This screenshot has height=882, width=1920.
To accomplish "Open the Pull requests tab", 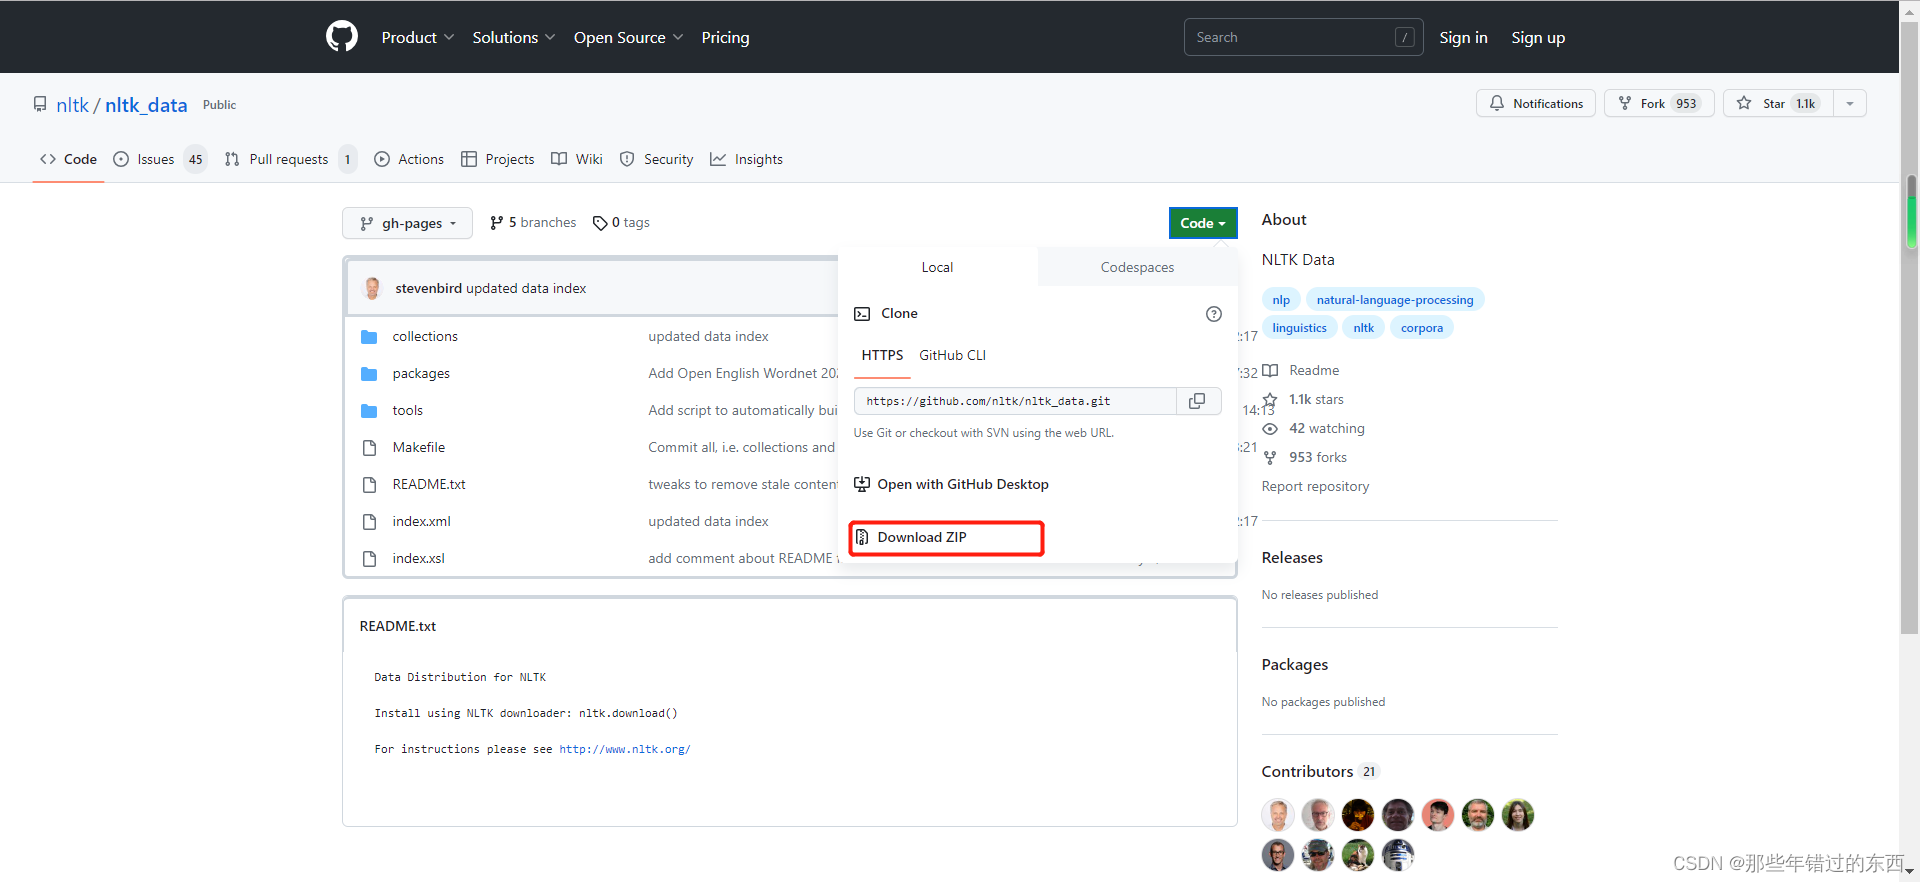I will point(290,159).
